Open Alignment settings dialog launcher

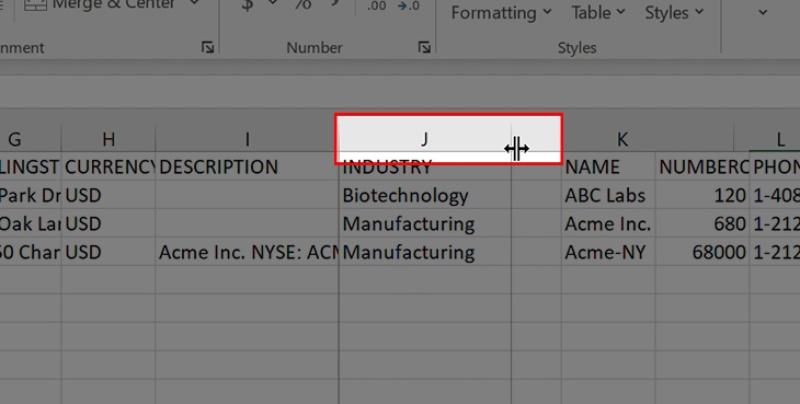pos(207,47)
